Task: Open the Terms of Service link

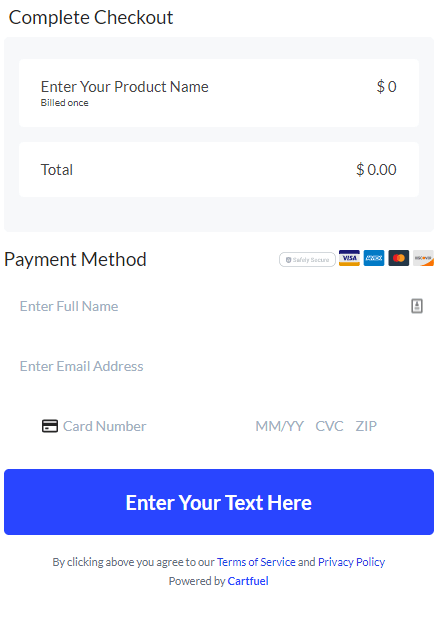Action: tap(256, 562)
